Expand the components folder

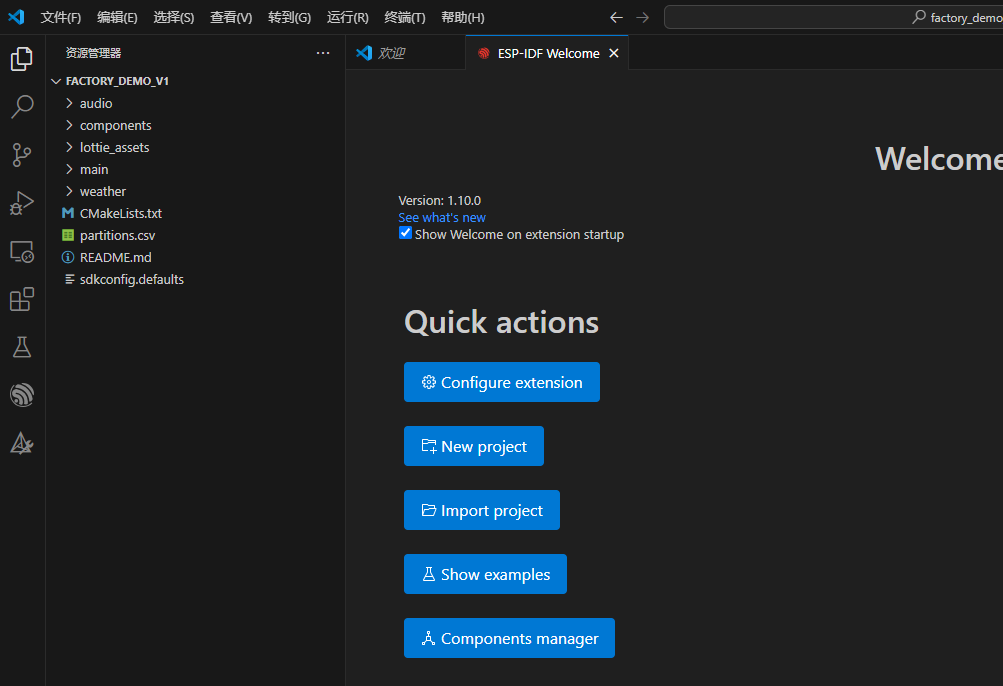click(115, 125)
